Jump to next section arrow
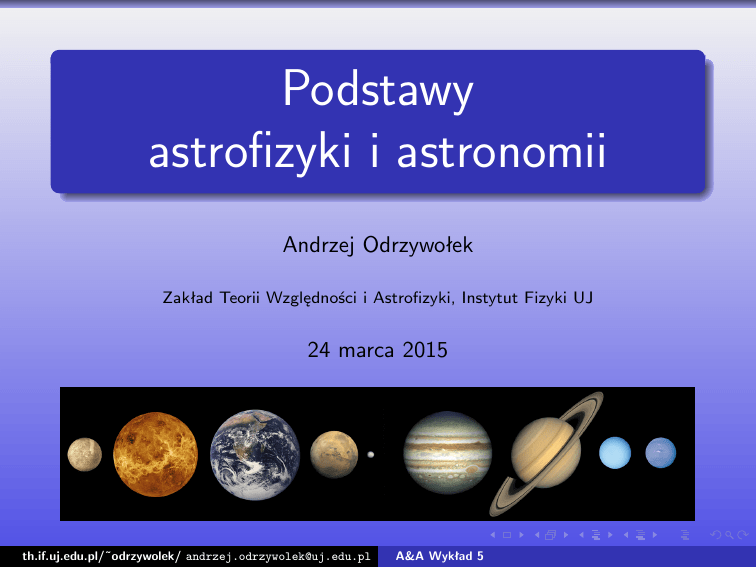The image size is (756, 567). (x=655, y=535)
